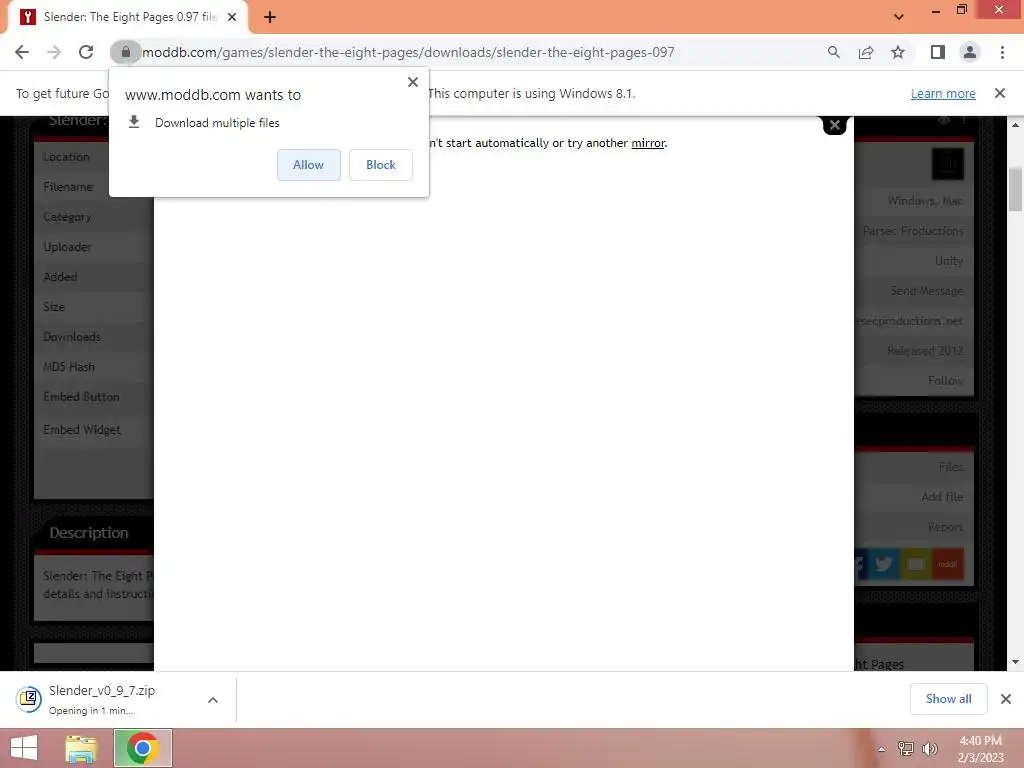Click the Embed Widget row label
This screenshot has height=768, width=1024.
(x=82, y=429)
